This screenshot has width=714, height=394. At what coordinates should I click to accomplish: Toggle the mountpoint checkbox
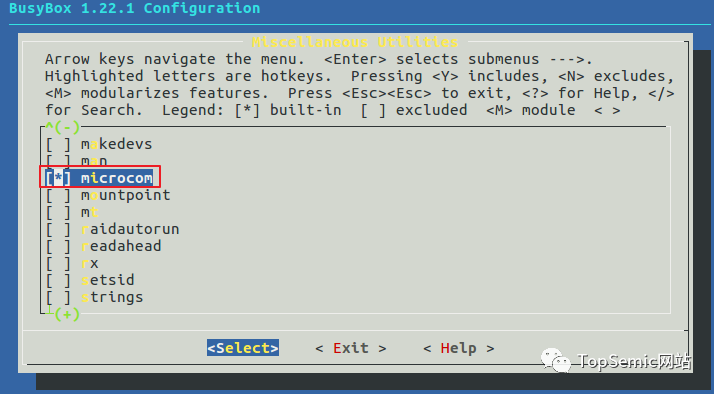click(58, 195)
